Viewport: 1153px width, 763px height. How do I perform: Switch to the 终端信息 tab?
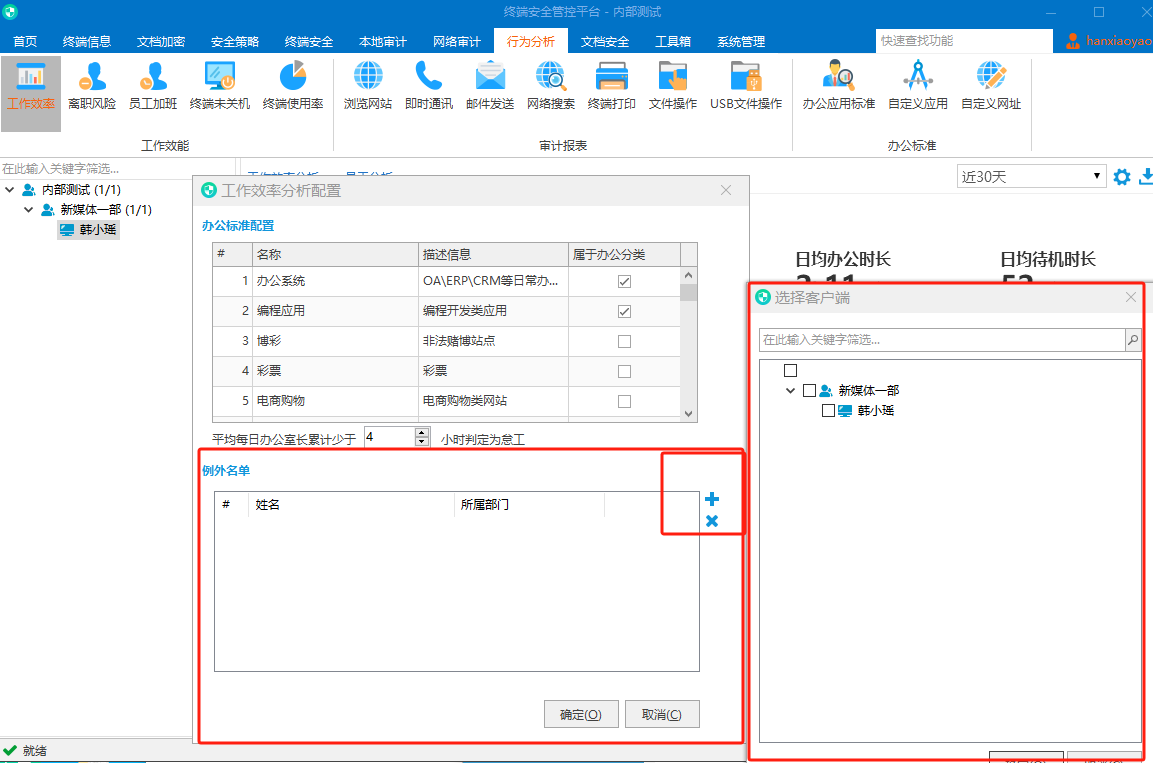point(87,41)
